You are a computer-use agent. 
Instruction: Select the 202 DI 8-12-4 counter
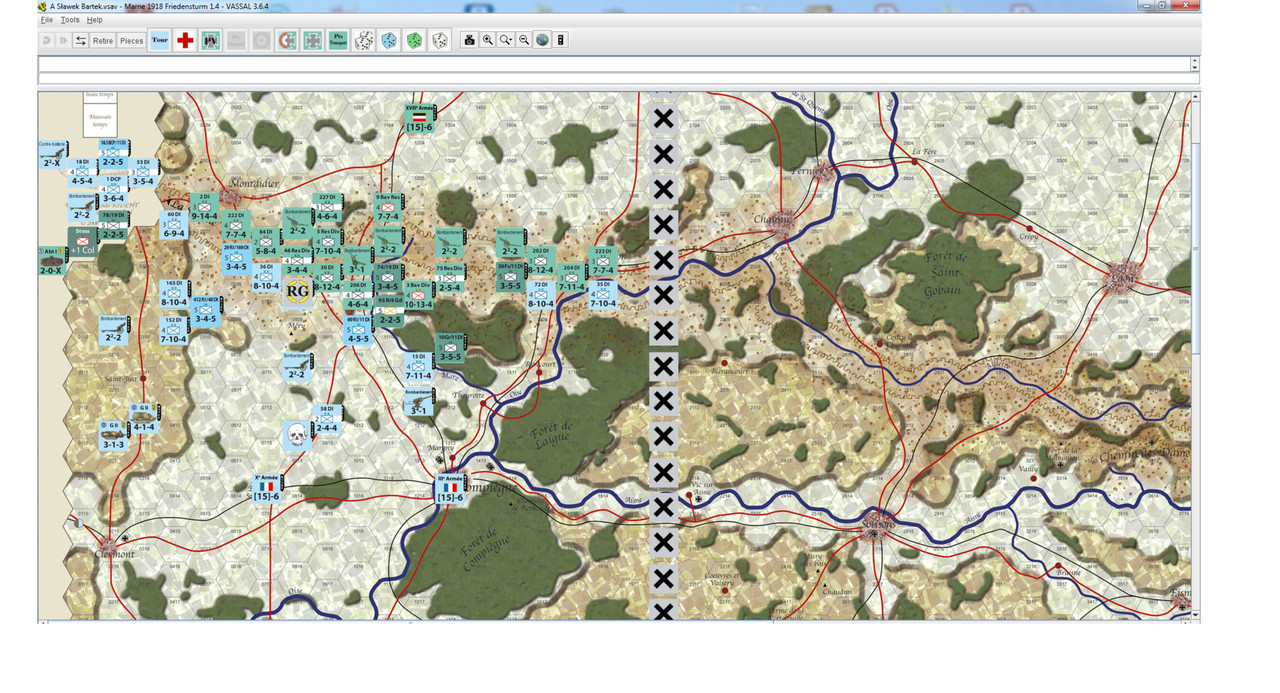click(540, 261)
